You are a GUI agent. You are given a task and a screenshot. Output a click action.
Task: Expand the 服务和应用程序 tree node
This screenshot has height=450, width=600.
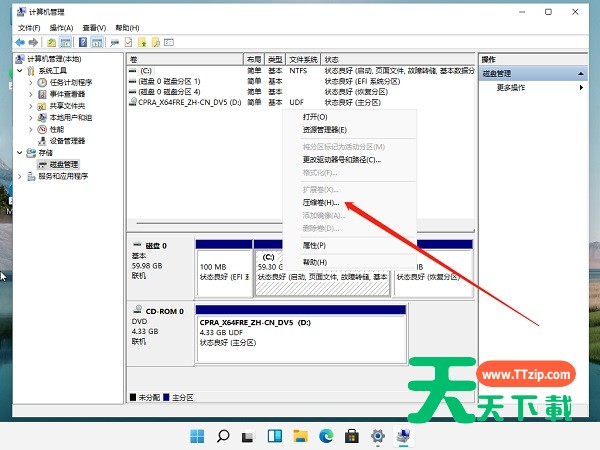click(x=21, y=176)
